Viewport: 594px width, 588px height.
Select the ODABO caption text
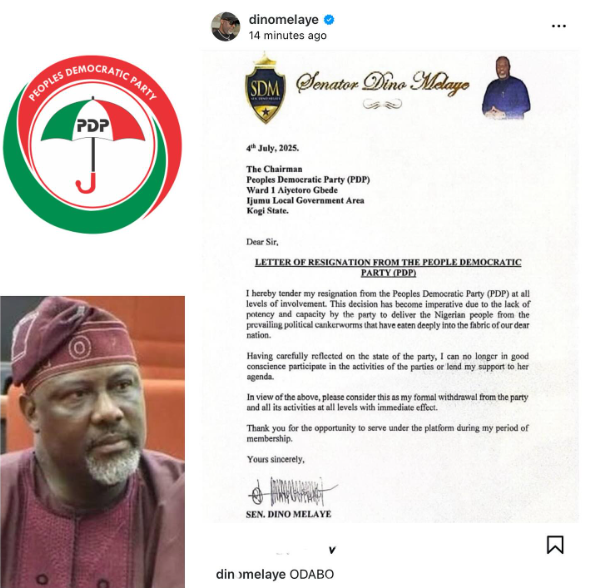(311, 574)
